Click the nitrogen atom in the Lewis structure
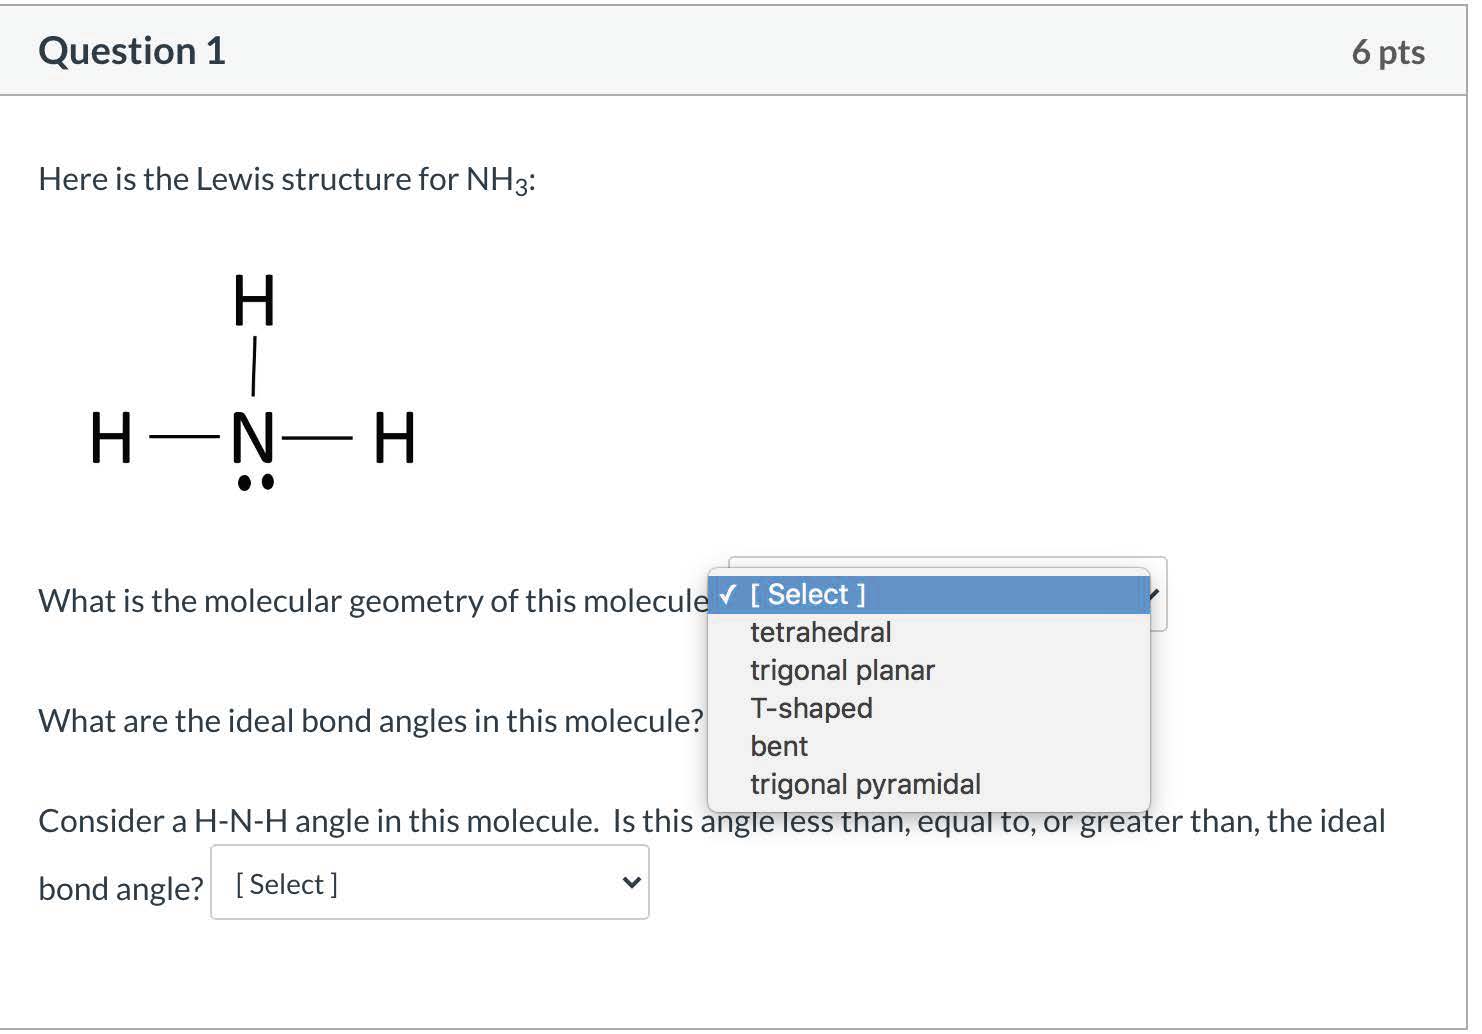The width and height of the screenshot is (1482, 1034). pos(254,439)
